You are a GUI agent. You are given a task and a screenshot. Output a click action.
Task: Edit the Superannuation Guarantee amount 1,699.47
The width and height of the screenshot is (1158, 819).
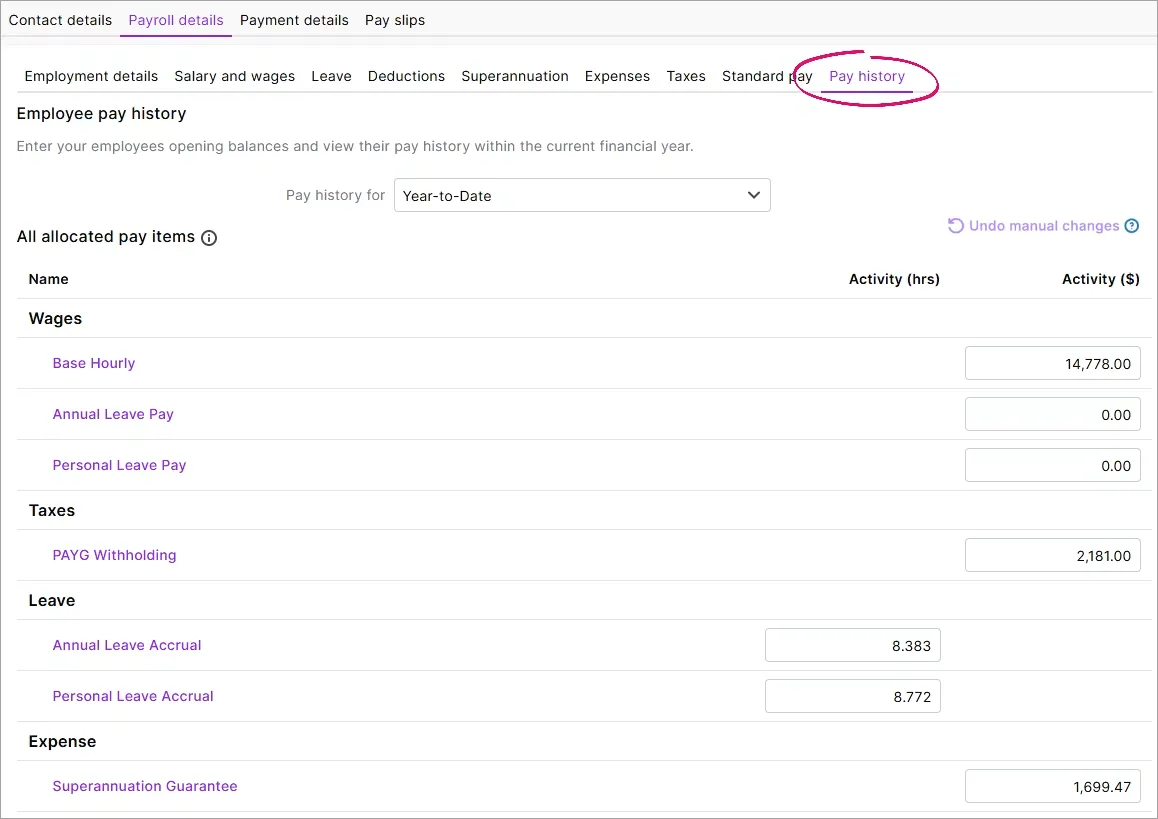1052,787
